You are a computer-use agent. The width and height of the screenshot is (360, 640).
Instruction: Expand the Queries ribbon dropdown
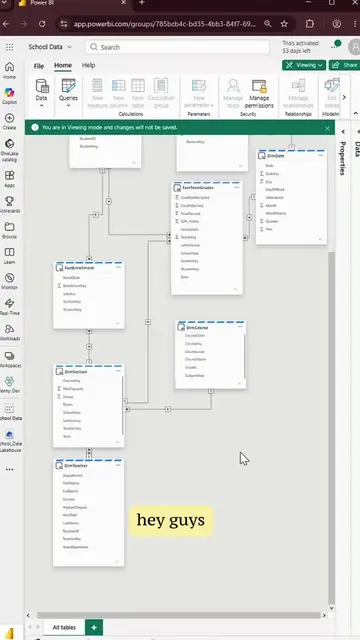coord(68,92)
